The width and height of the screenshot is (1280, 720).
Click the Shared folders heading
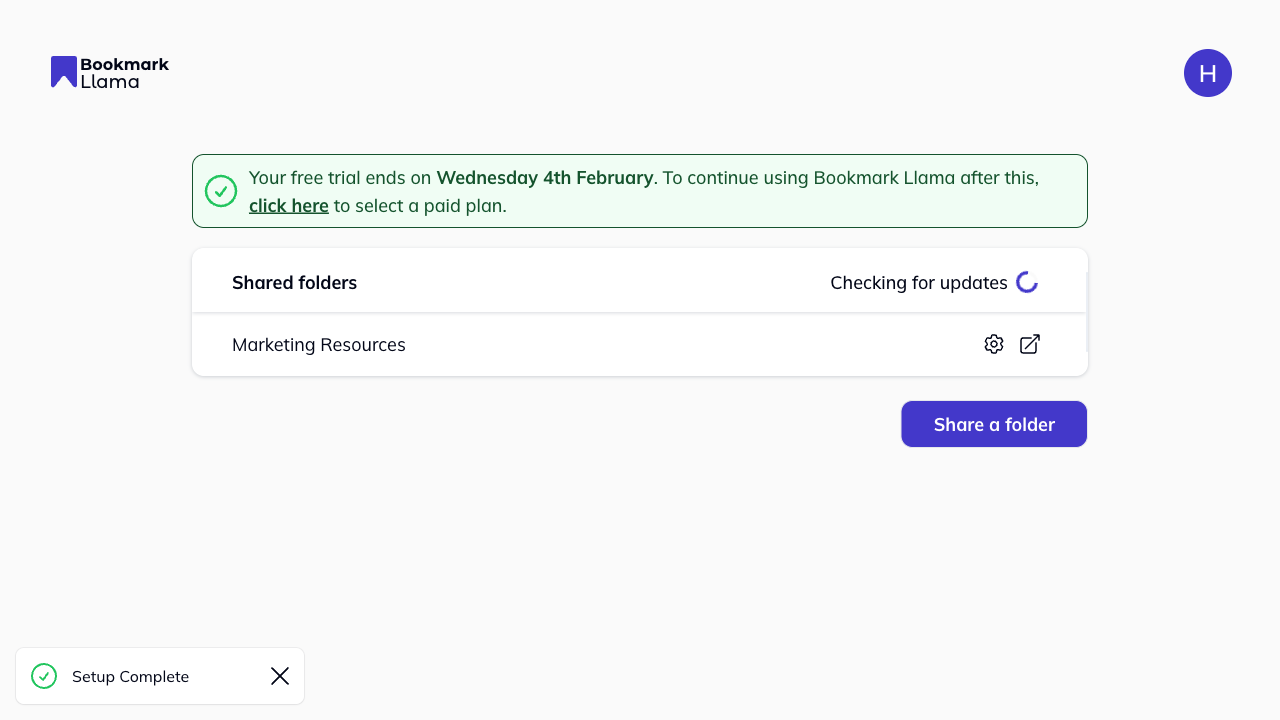[x=294, y=283]
